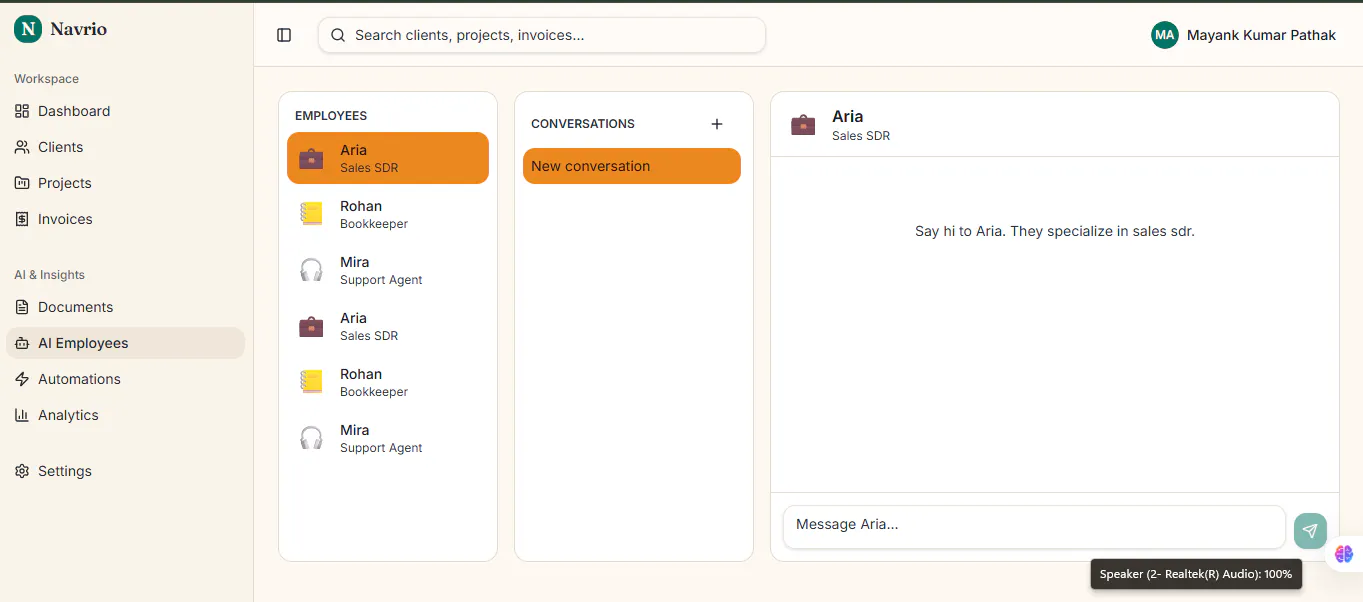Click the Settings gear icon
Viewport: 1363px width, 602px height.
[22, 471]
